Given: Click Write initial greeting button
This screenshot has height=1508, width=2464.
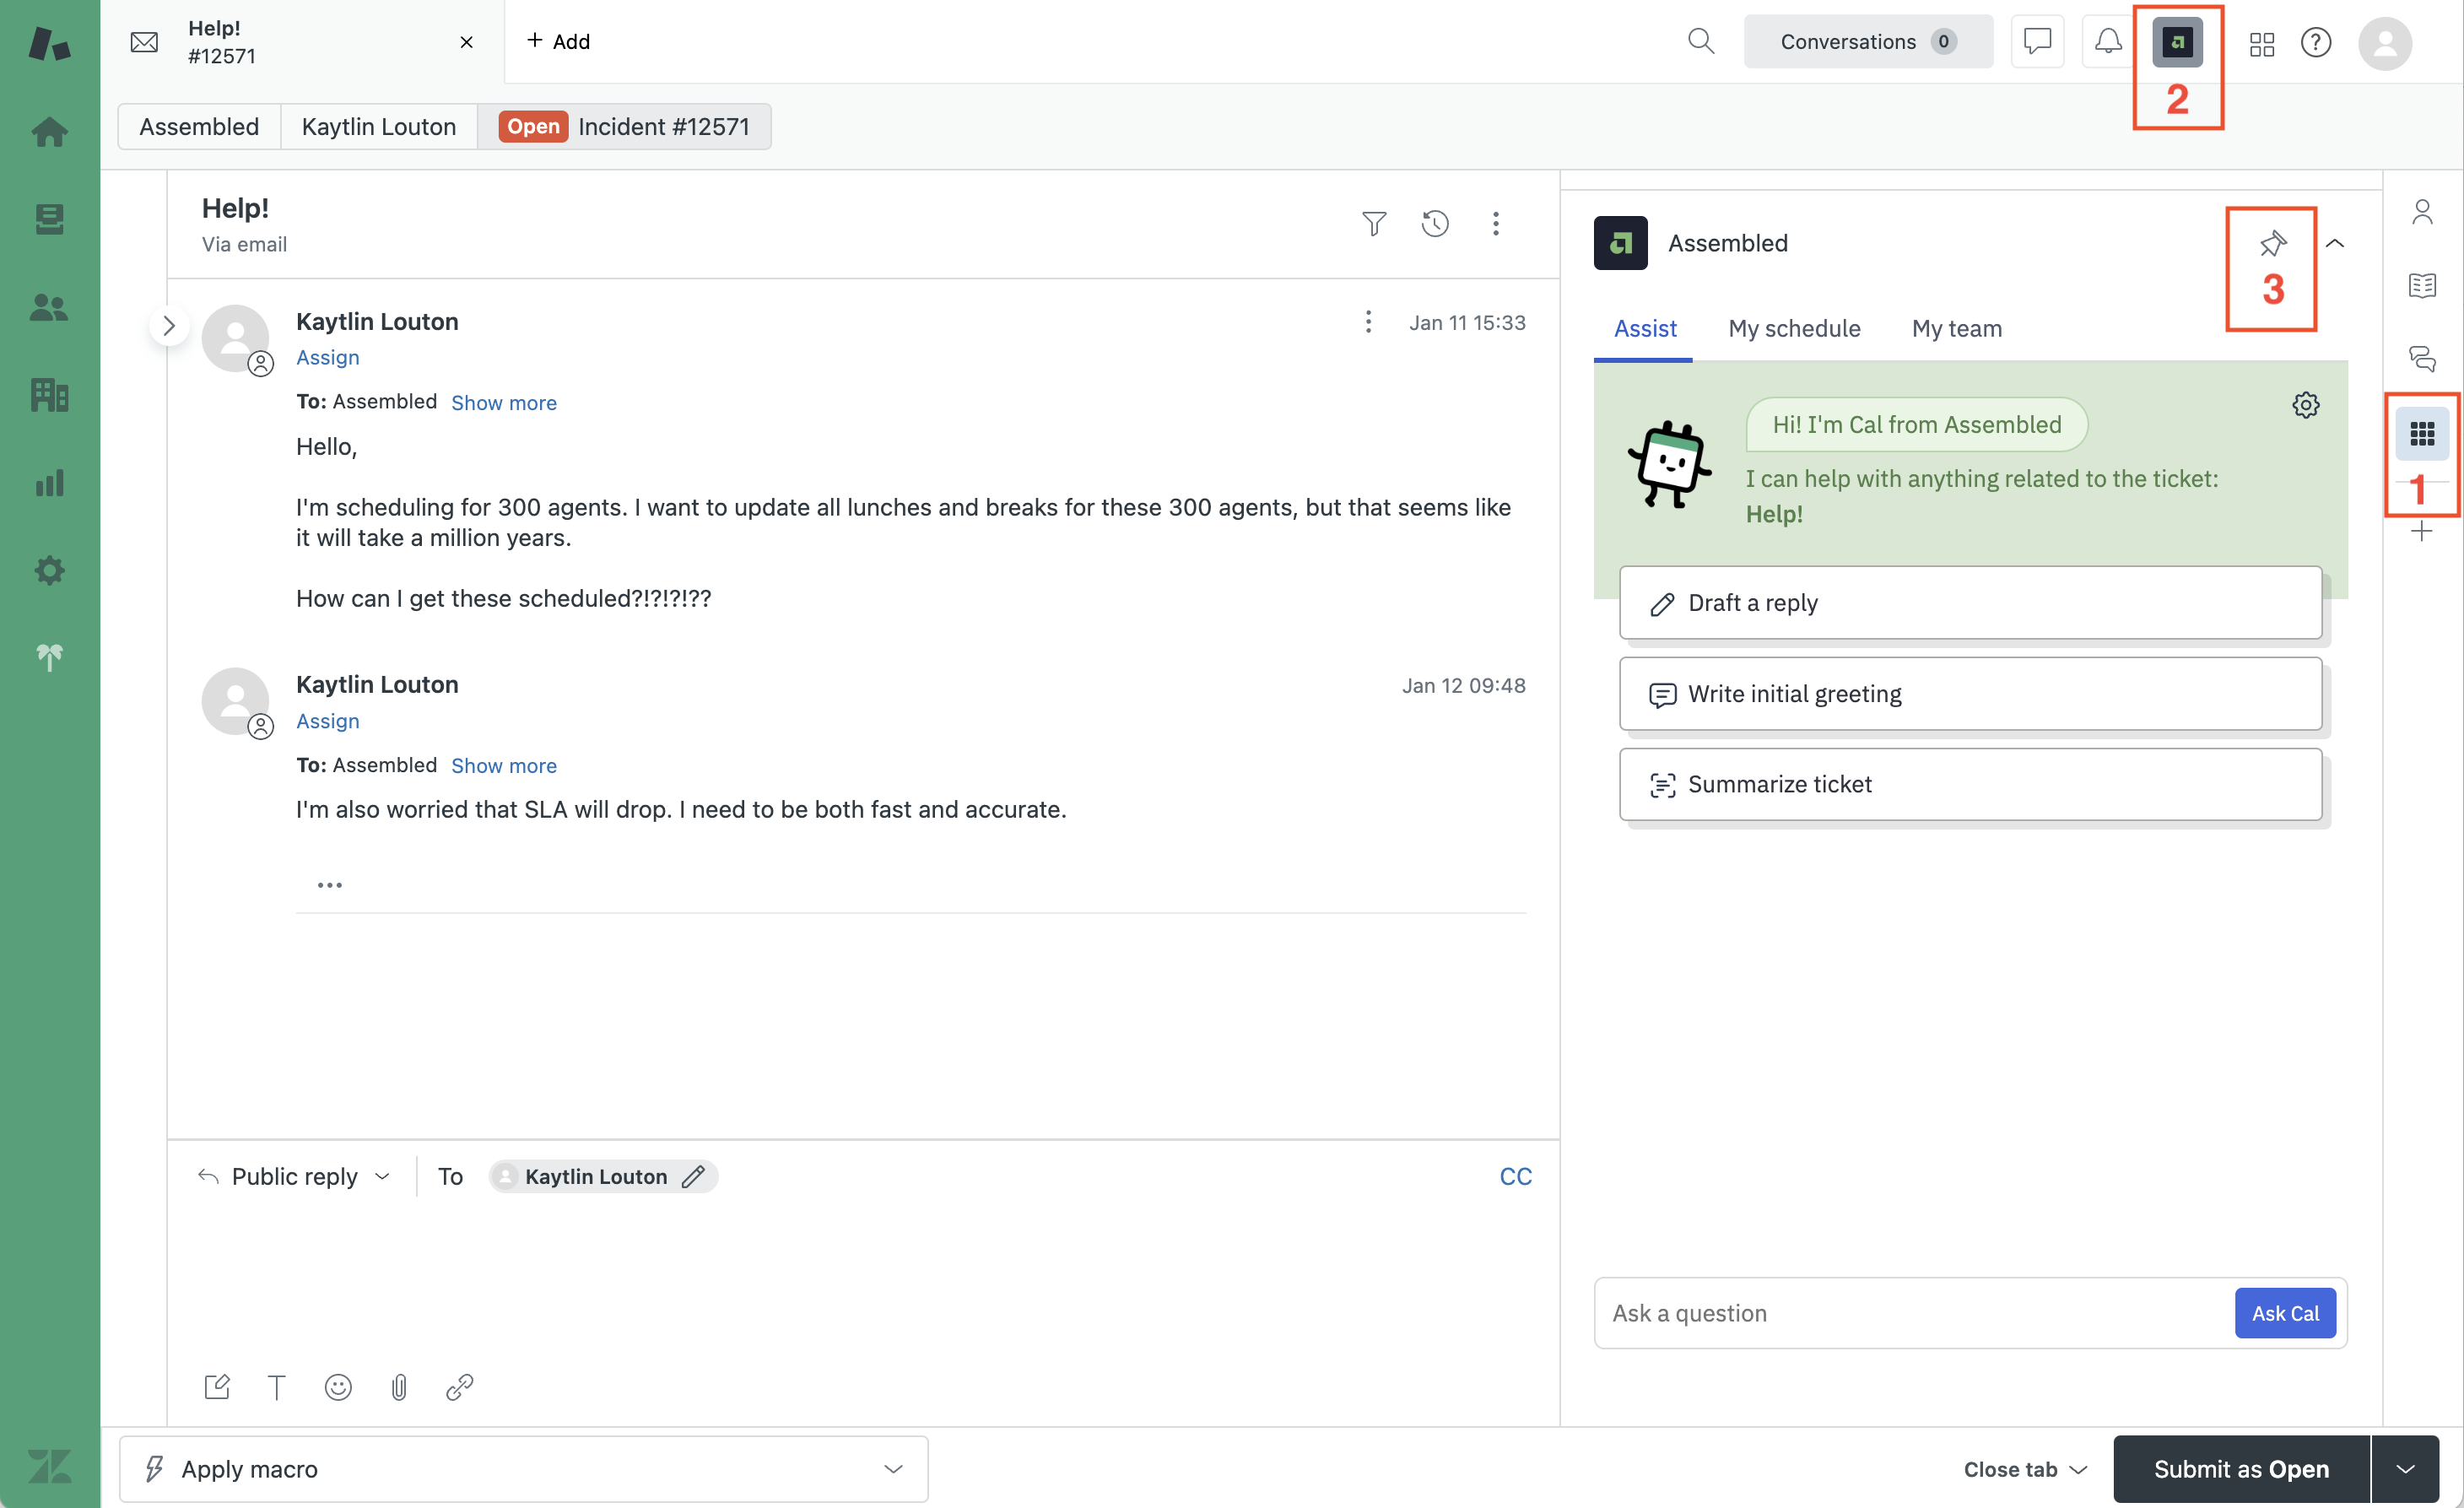Looking at the screenshot, I should pos(1970,694).
